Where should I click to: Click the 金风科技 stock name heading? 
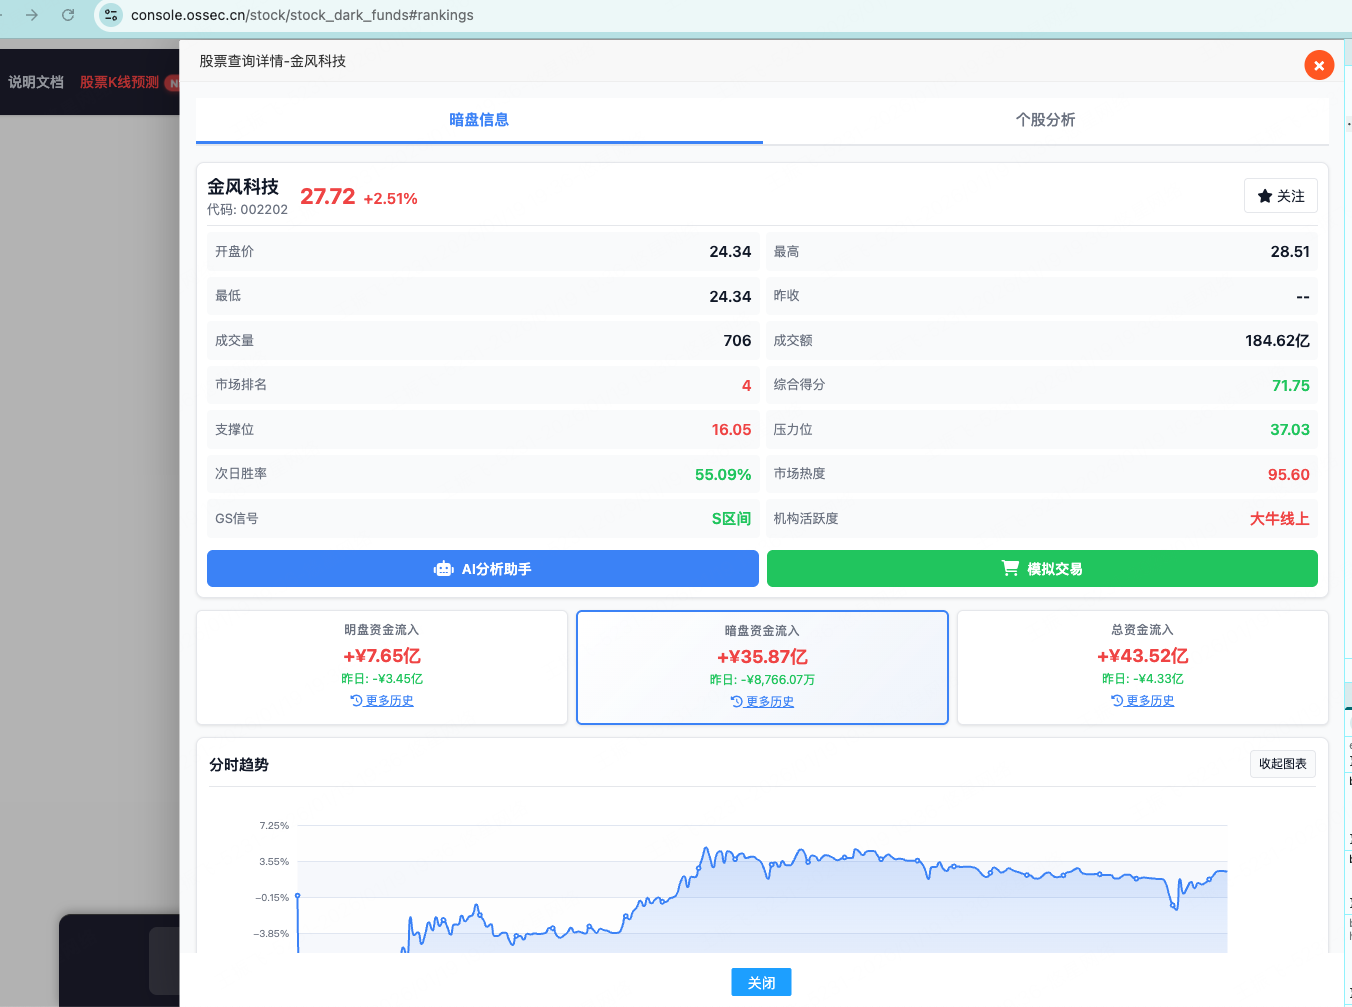pyautogui.click(x=243, y=187)
